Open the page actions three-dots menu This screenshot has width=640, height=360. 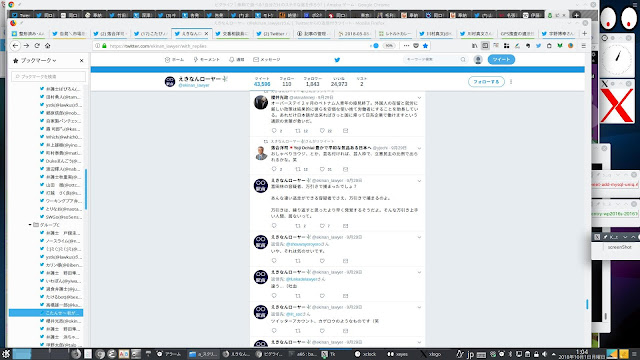coord(406,46)
